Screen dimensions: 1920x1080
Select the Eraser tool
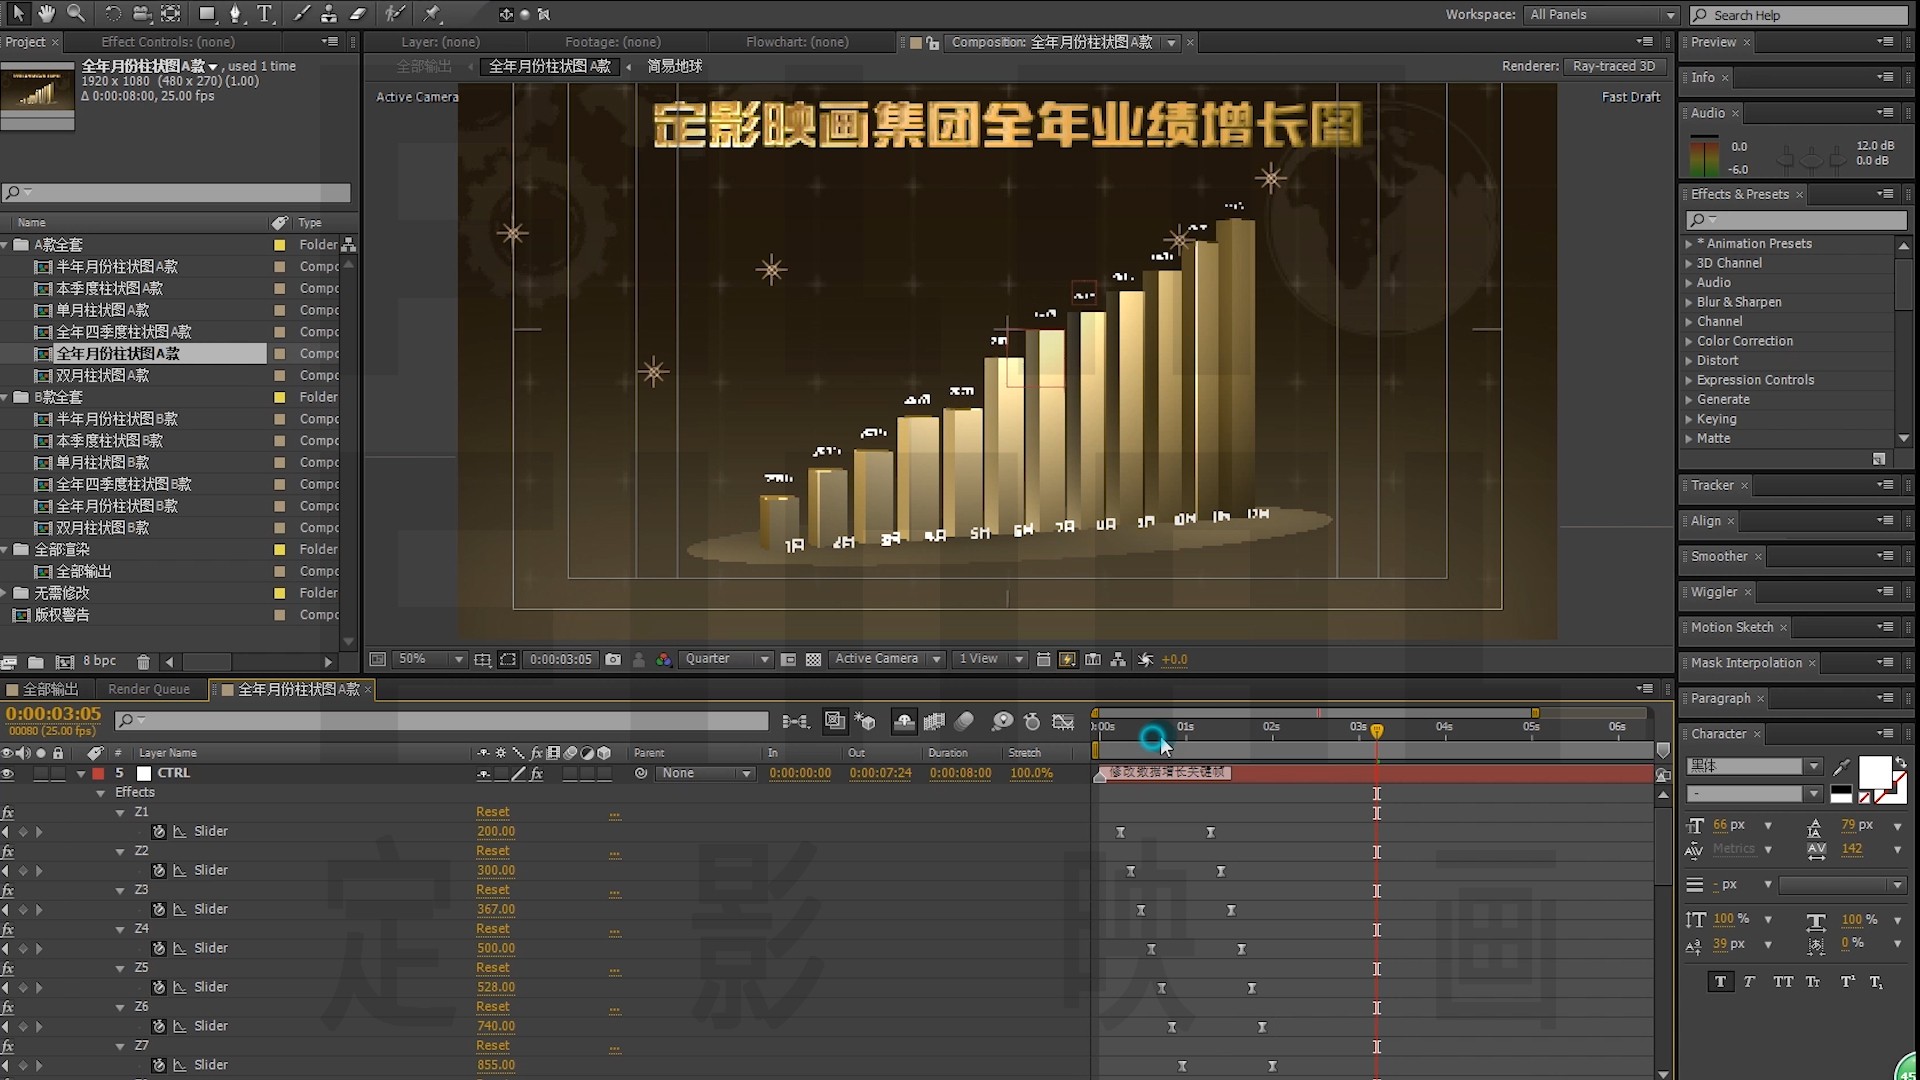(358, 13)
